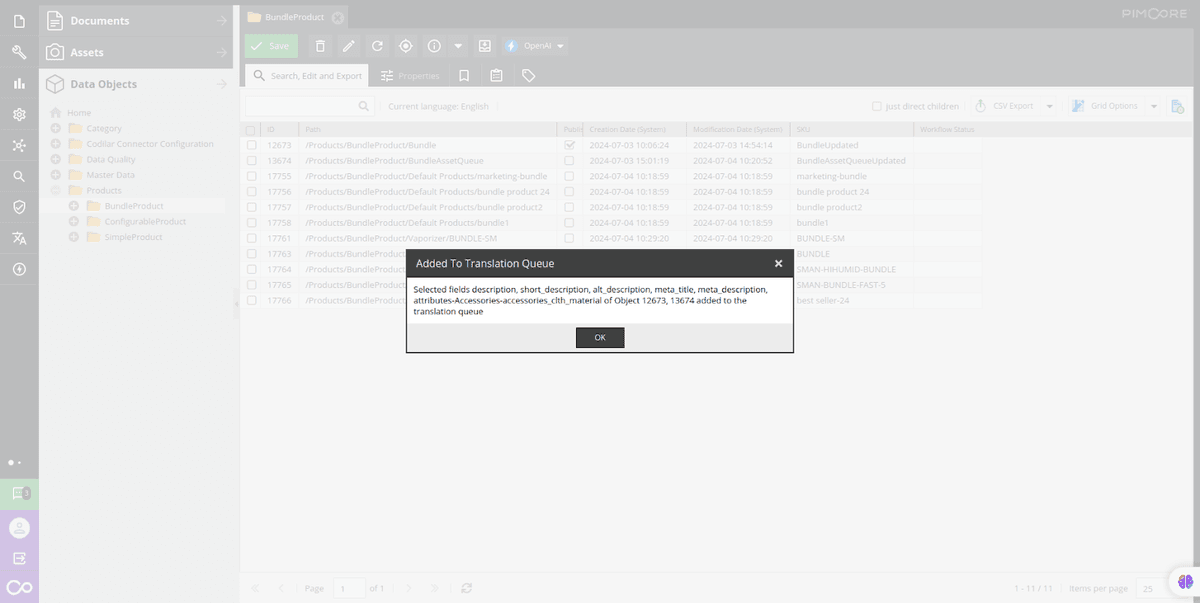Open the bookmark icon tab
Screen dimensions: 1200x603
(464, 75)
